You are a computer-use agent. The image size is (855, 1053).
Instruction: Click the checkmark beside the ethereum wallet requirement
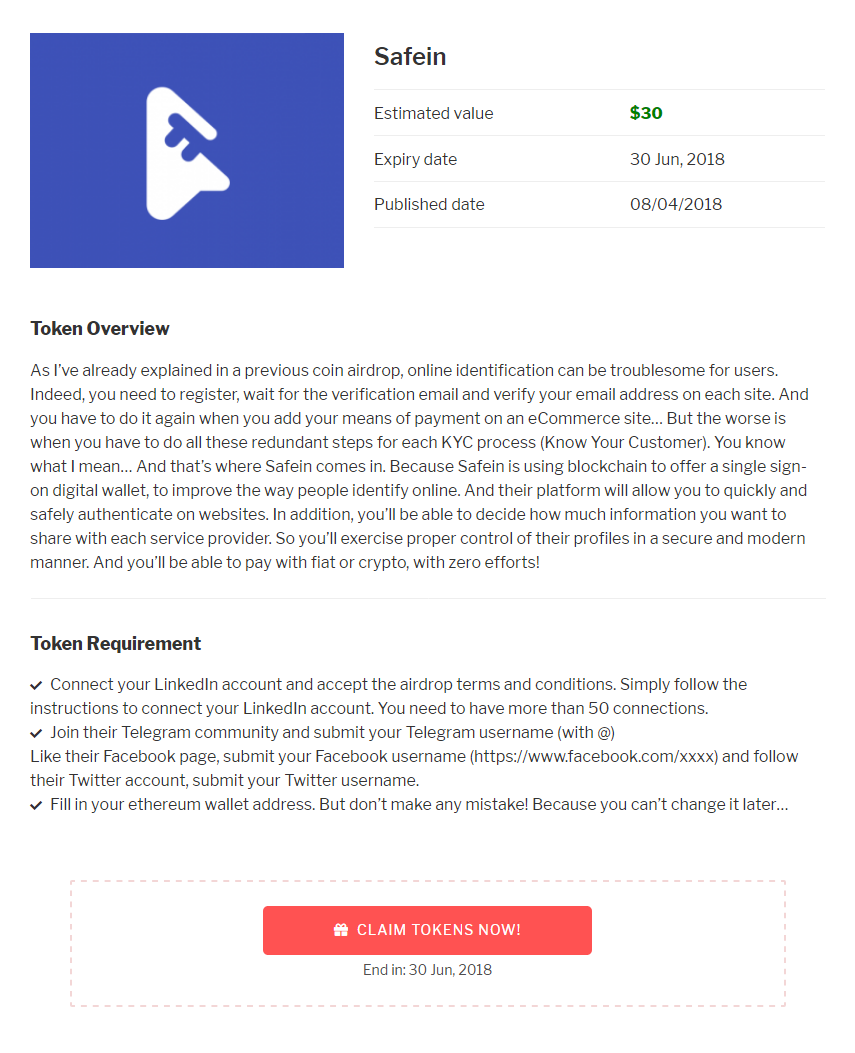[36, 805]
